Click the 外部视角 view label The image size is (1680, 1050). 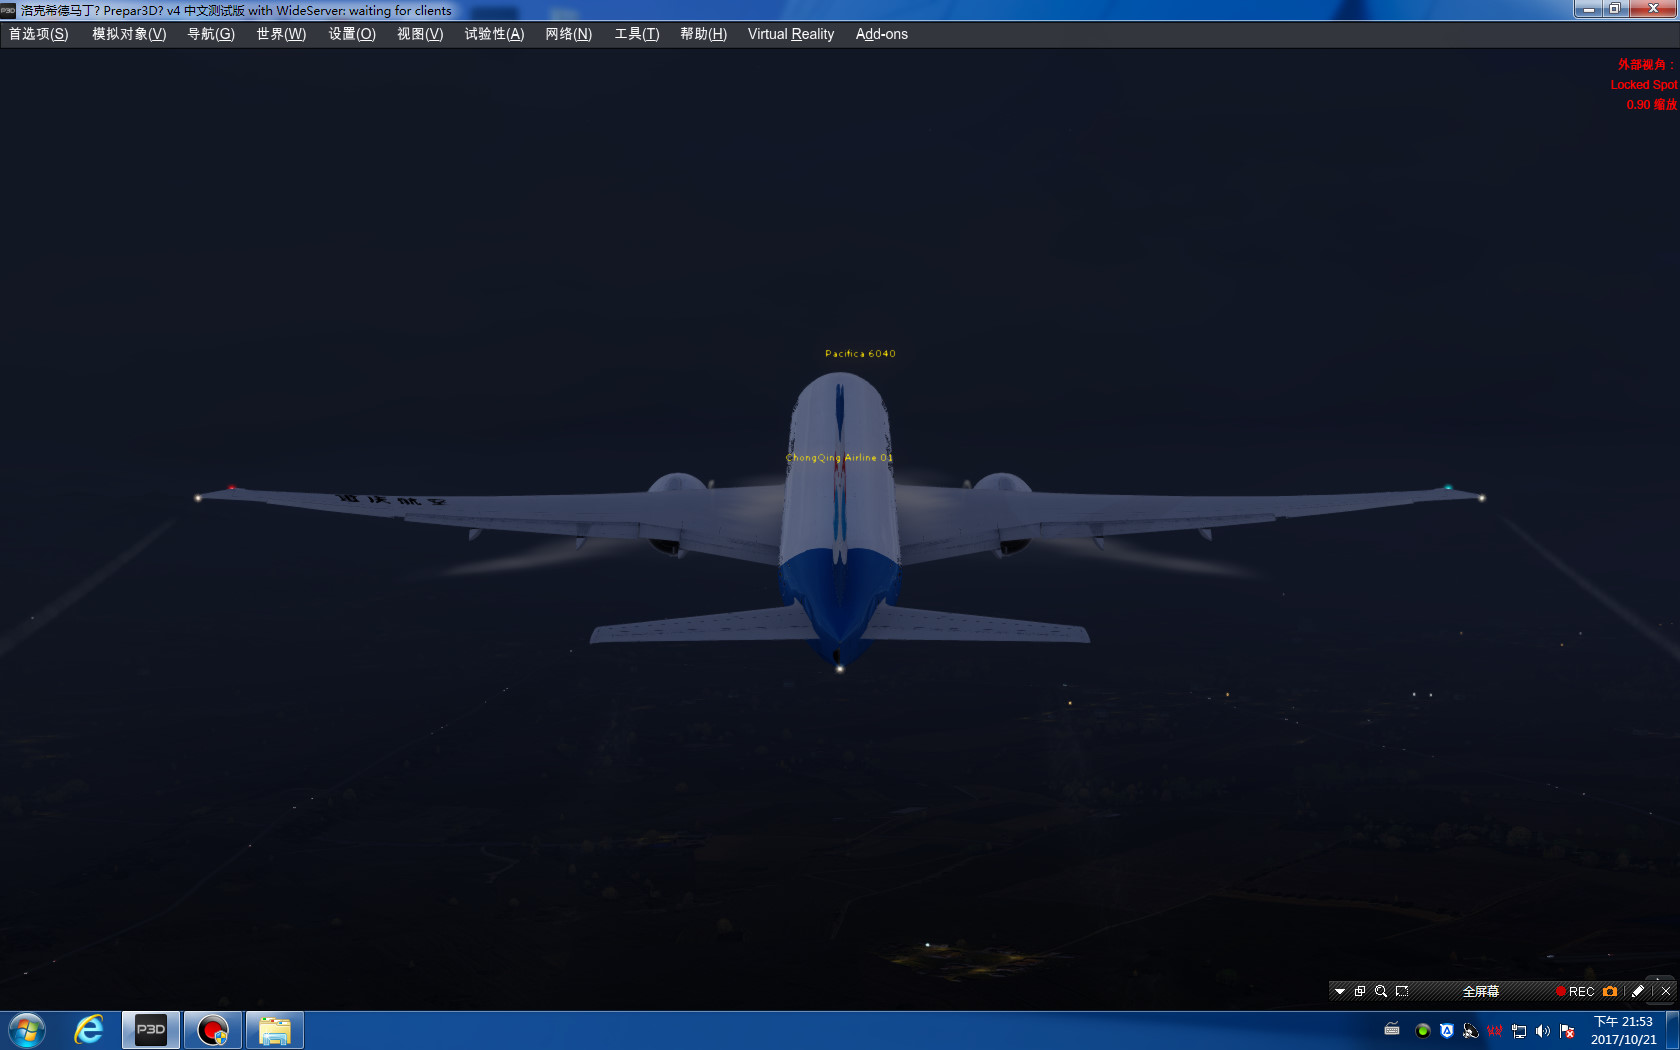(1647, 64)
